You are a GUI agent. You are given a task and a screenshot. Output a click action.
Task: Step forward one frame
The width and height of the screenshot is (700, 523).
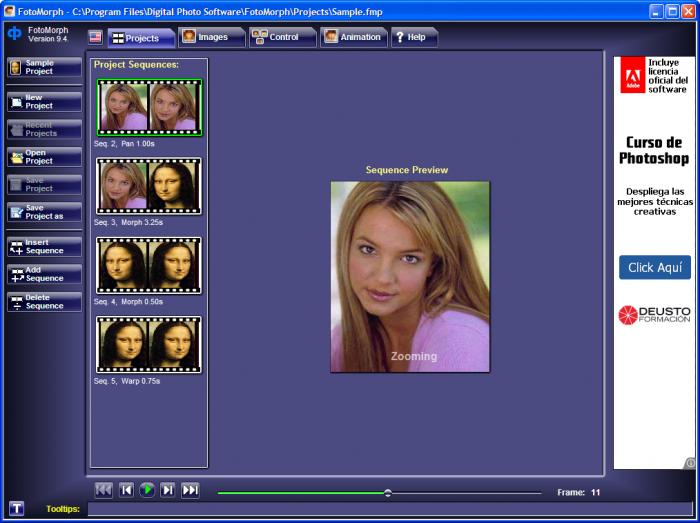(168, 490)
